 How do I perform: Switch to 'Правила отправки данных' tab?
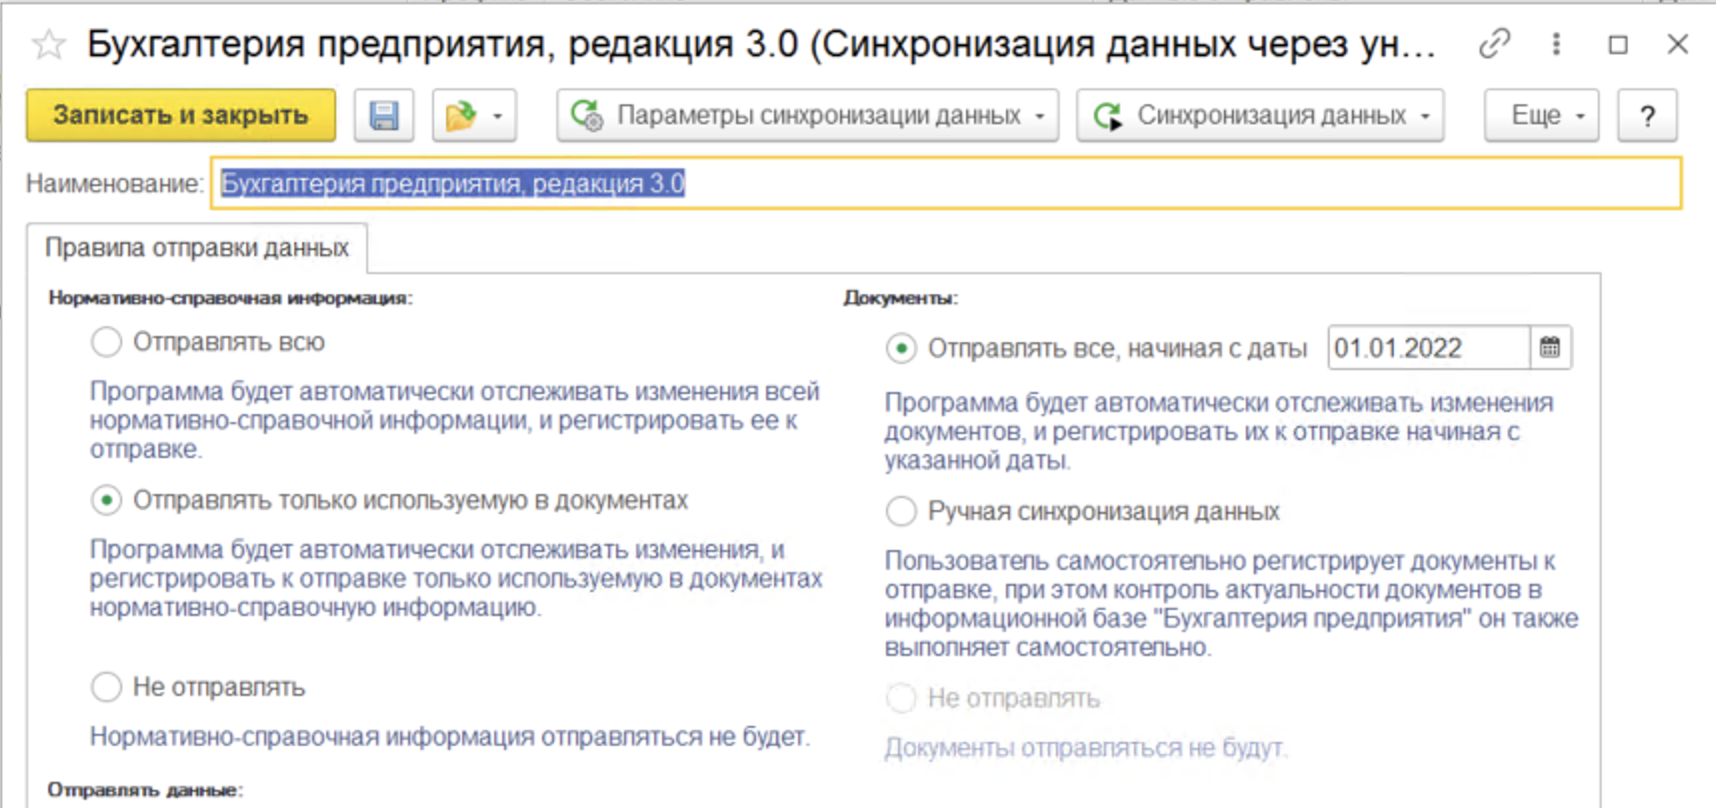(197, 248)
